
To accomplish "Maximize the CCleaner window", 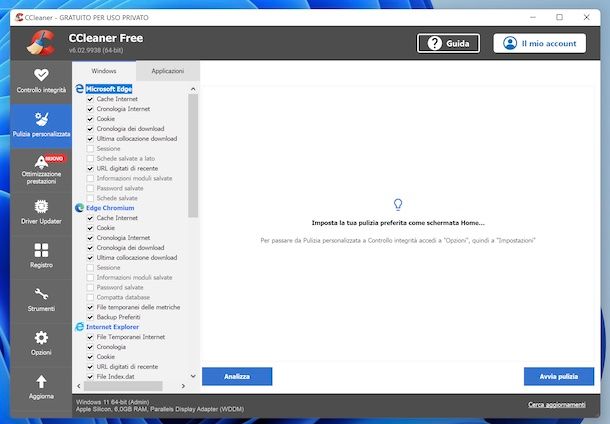I will click(559, 17).
